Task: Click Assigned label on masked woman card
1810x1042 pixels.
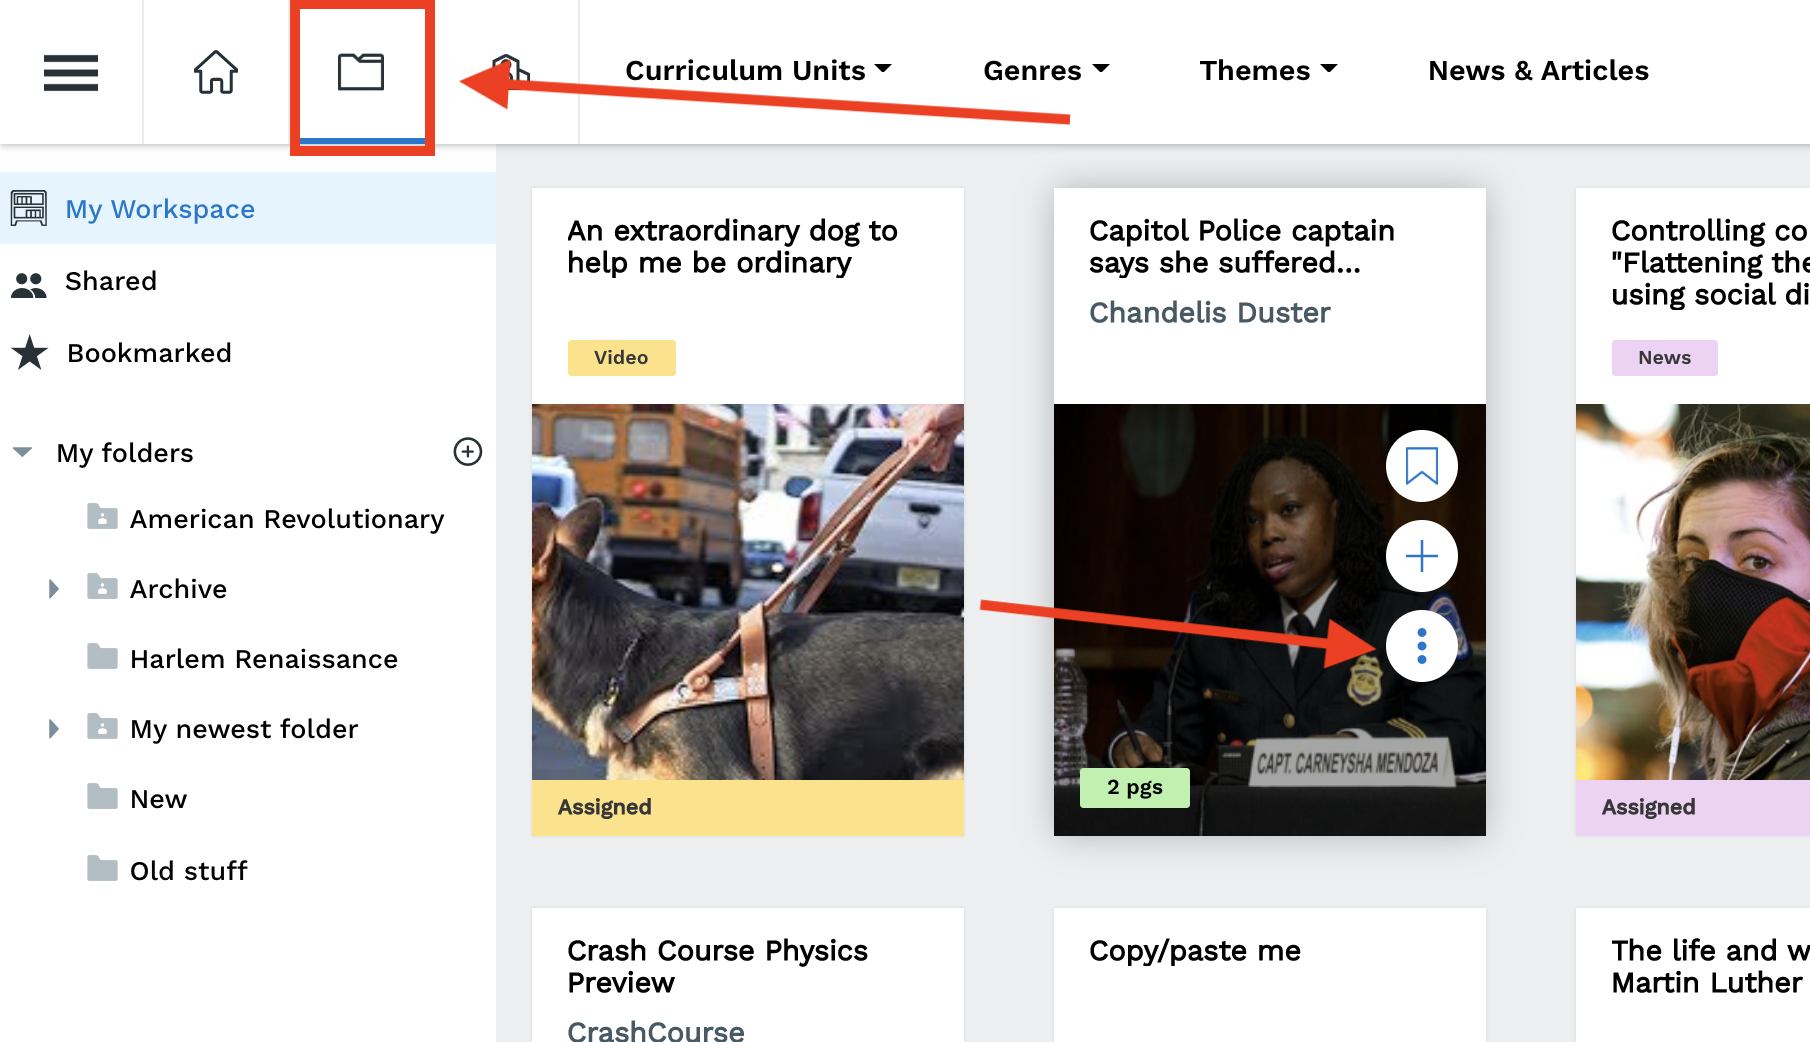Action: pyautogui.click(x=1648, y=807)
